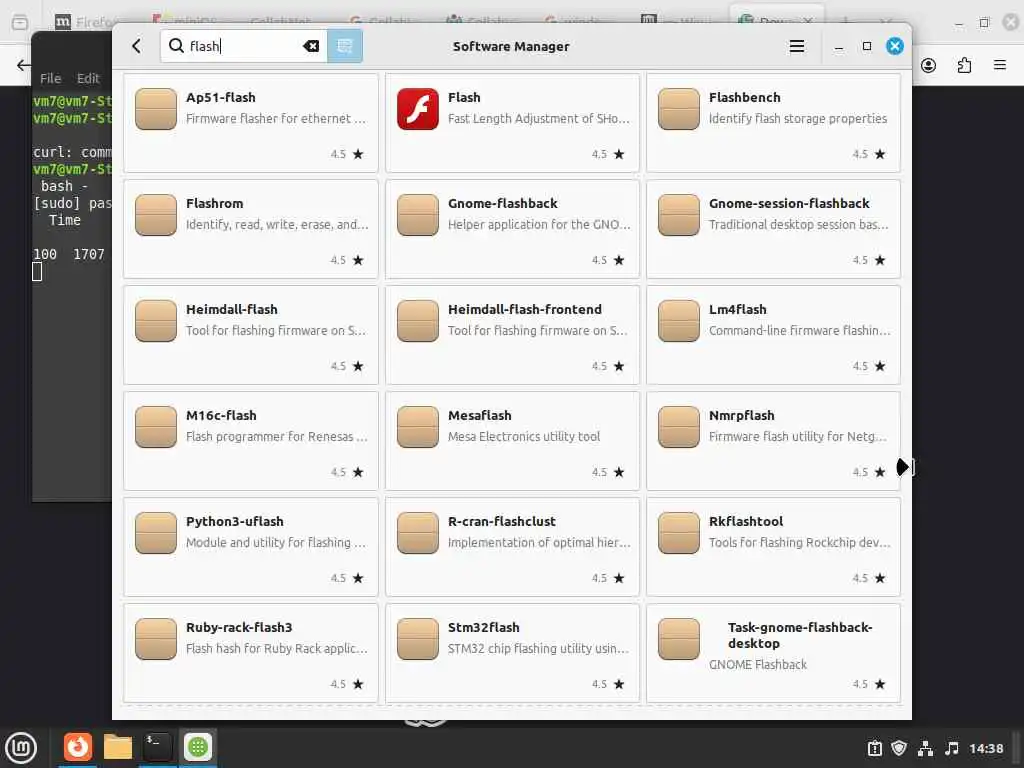The height and width of the screenshot is (768, 1024).
Task: Switch to the terminal in the taskbar
Action: pos(157,746)
